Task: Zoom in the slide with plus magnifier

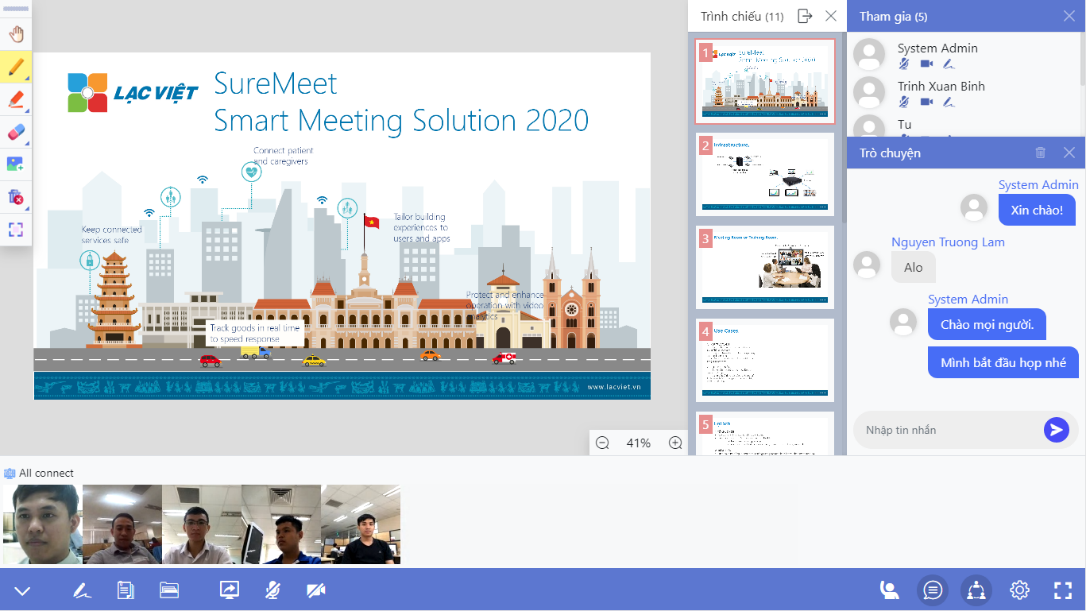Action: [675, 443]
